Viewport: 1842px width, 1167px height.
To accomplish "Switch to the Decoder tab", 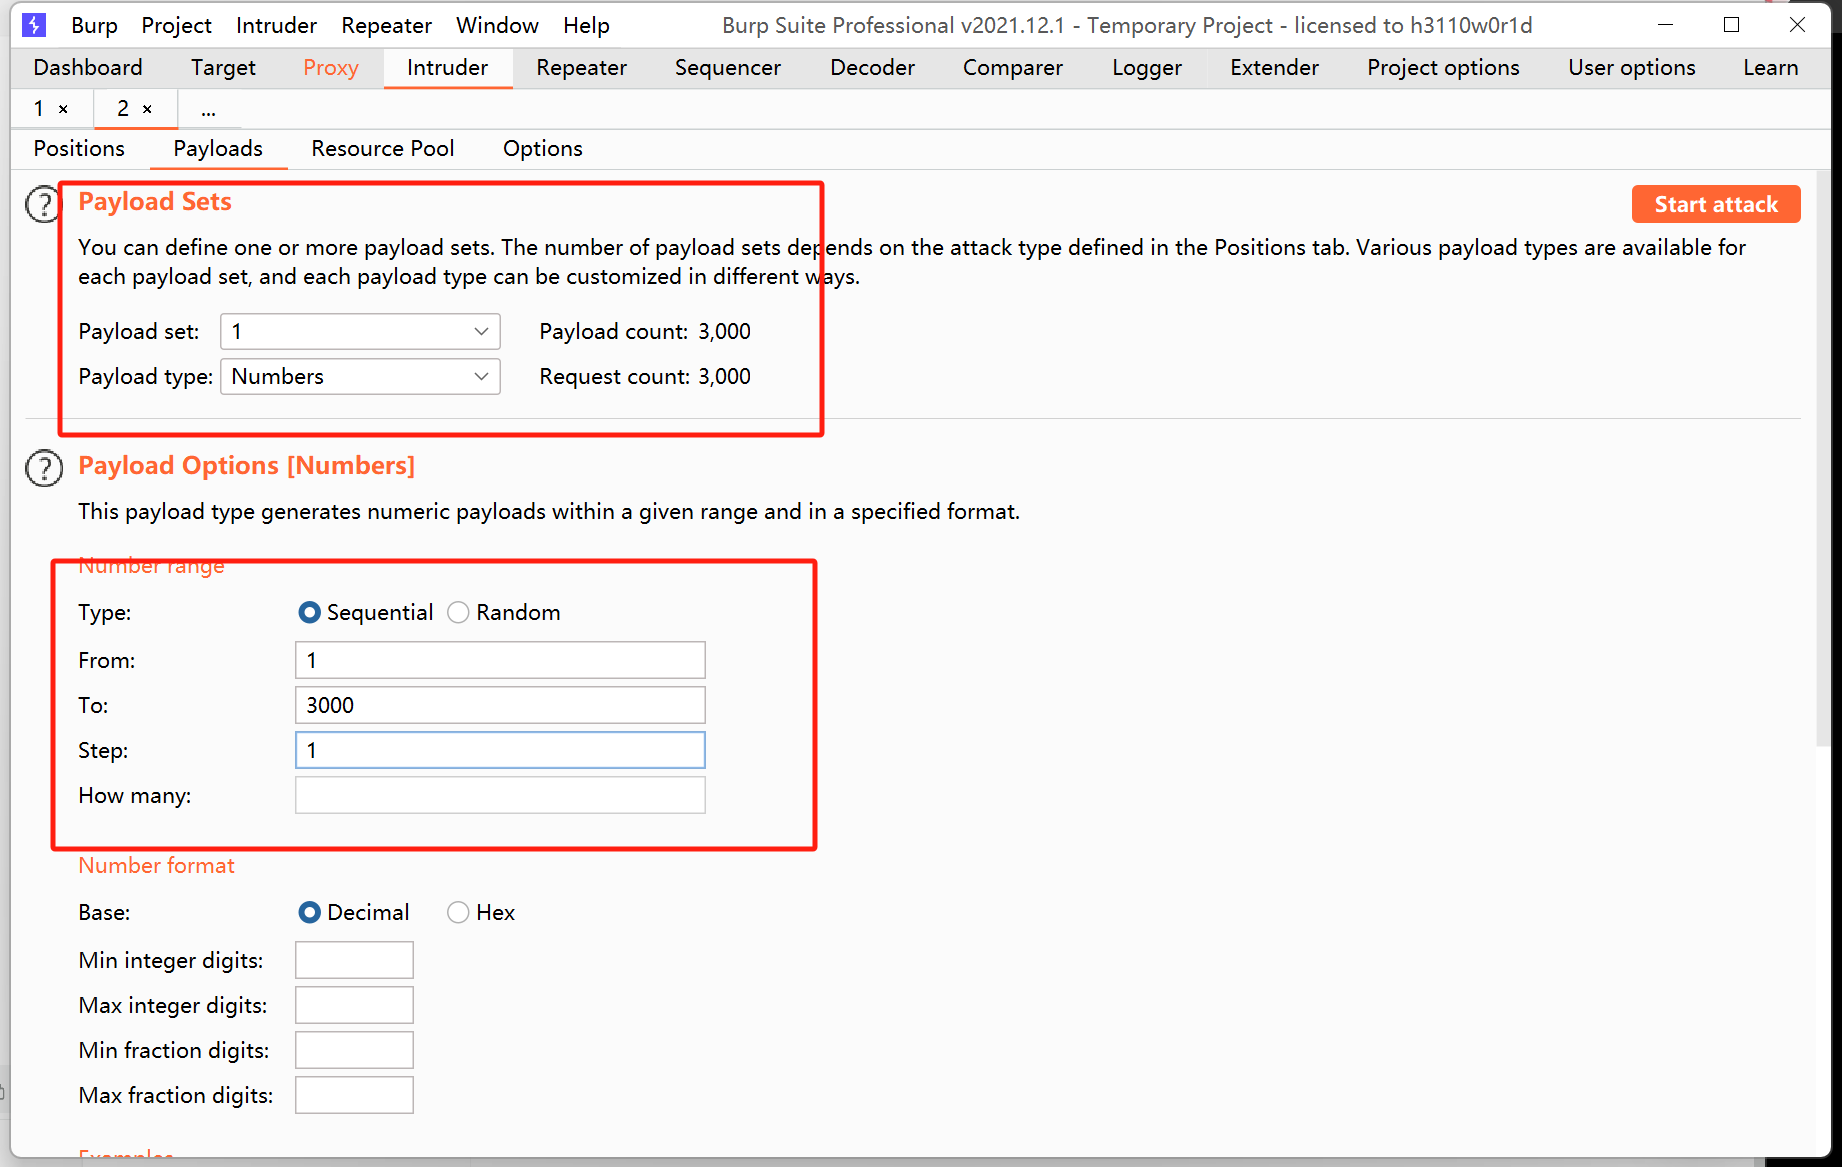I will pos(872,67).
